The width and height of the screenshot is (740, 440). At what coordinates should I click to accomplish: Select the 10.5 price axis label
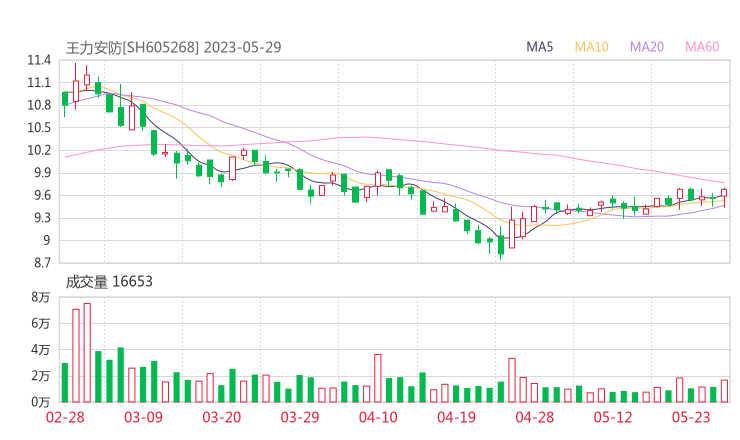tap(39, 128)
